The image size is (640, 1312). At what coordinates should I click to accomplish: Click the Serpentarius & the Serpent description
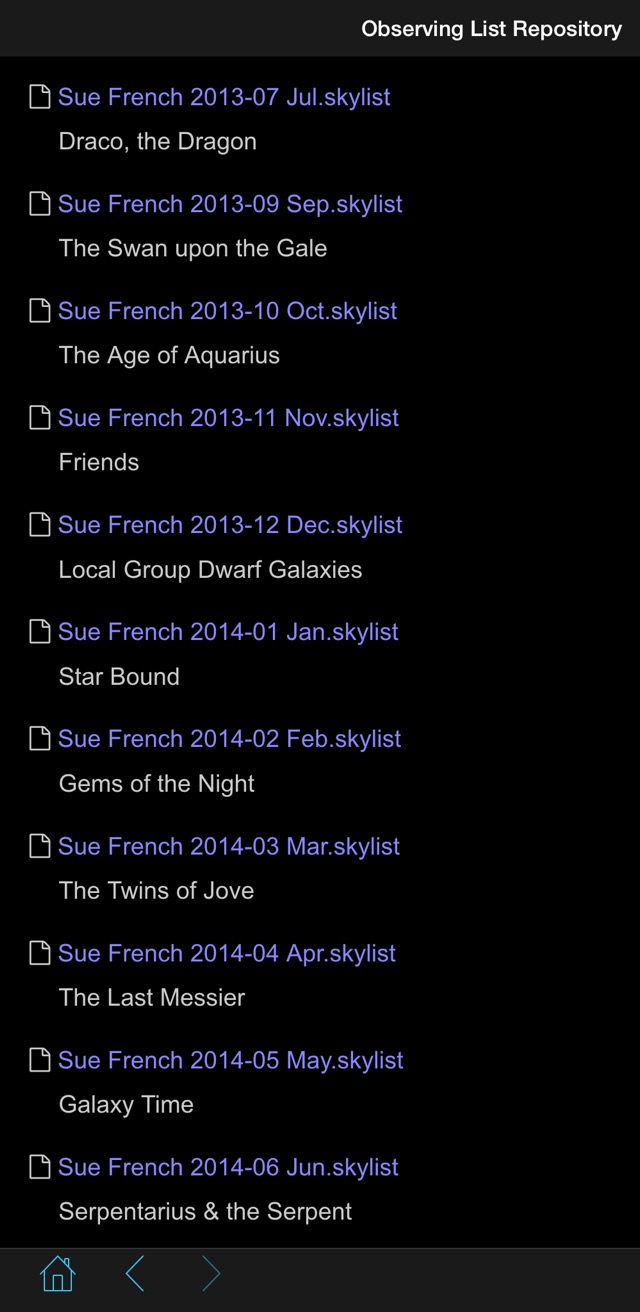pyautogui.click(x=205, y=1212)
